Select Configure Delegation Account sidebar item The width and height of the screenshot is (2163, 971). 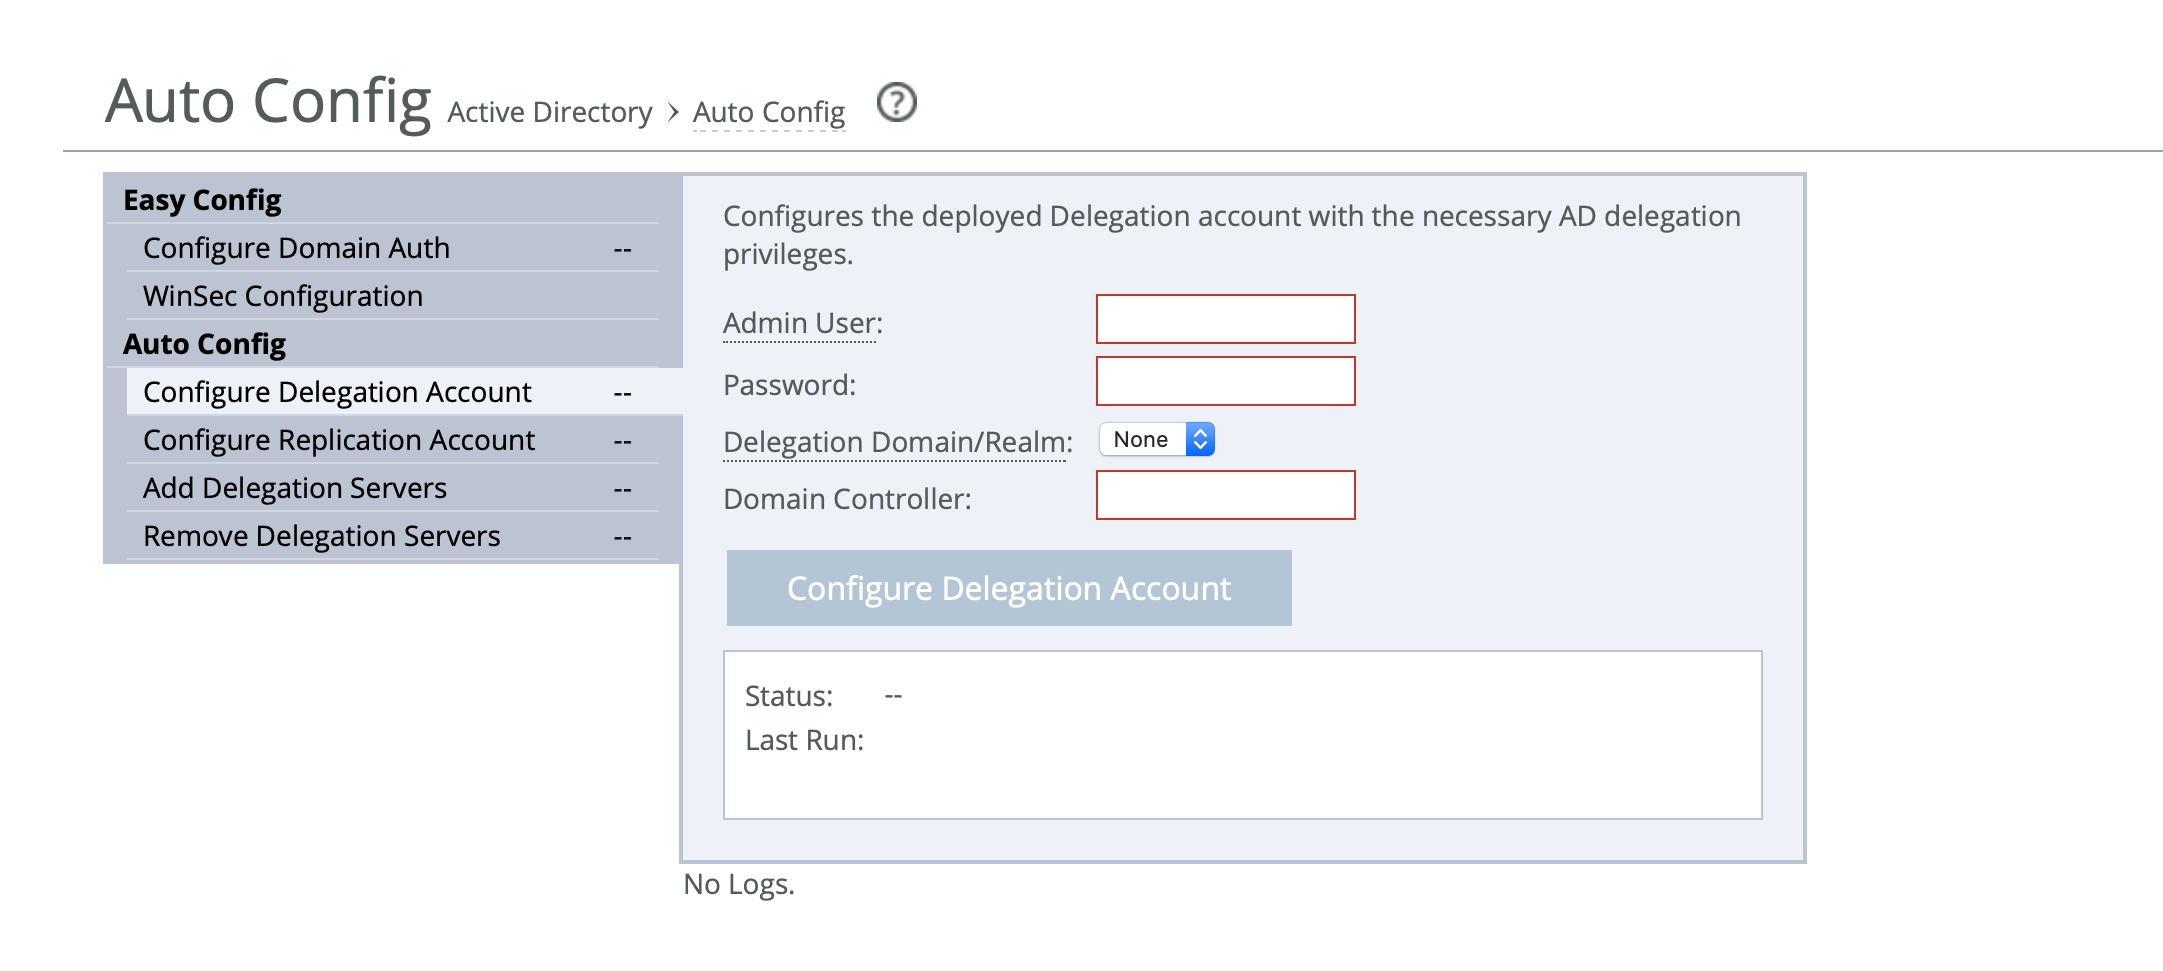point(337,392)
